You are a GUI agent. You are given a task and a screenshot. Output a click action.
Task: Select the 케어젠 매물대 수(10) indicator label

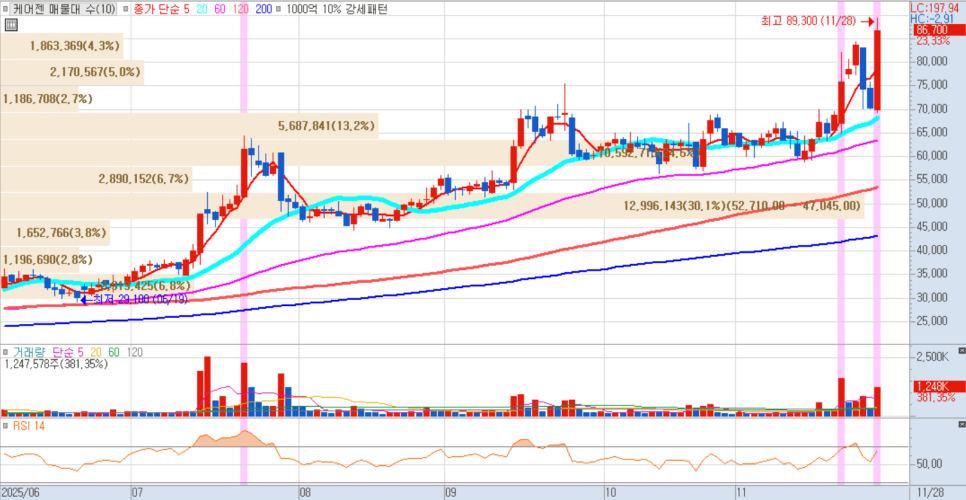(63, 10)
